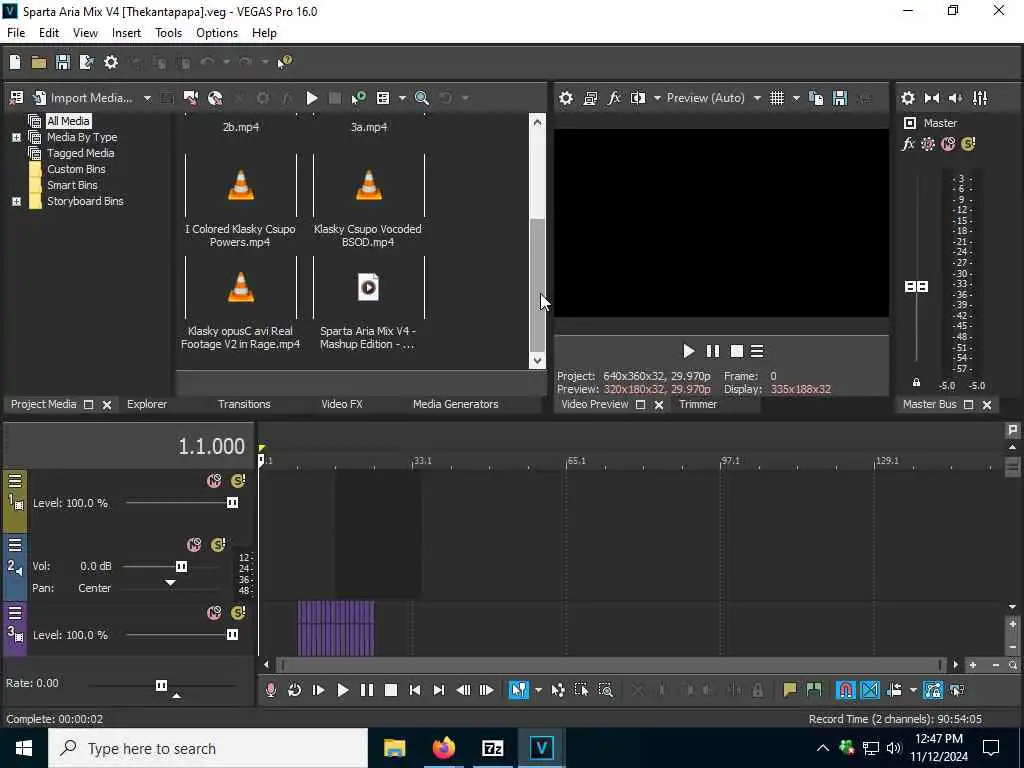
Task: Open the Media Generators tab
Action: (x=455, y=404)
